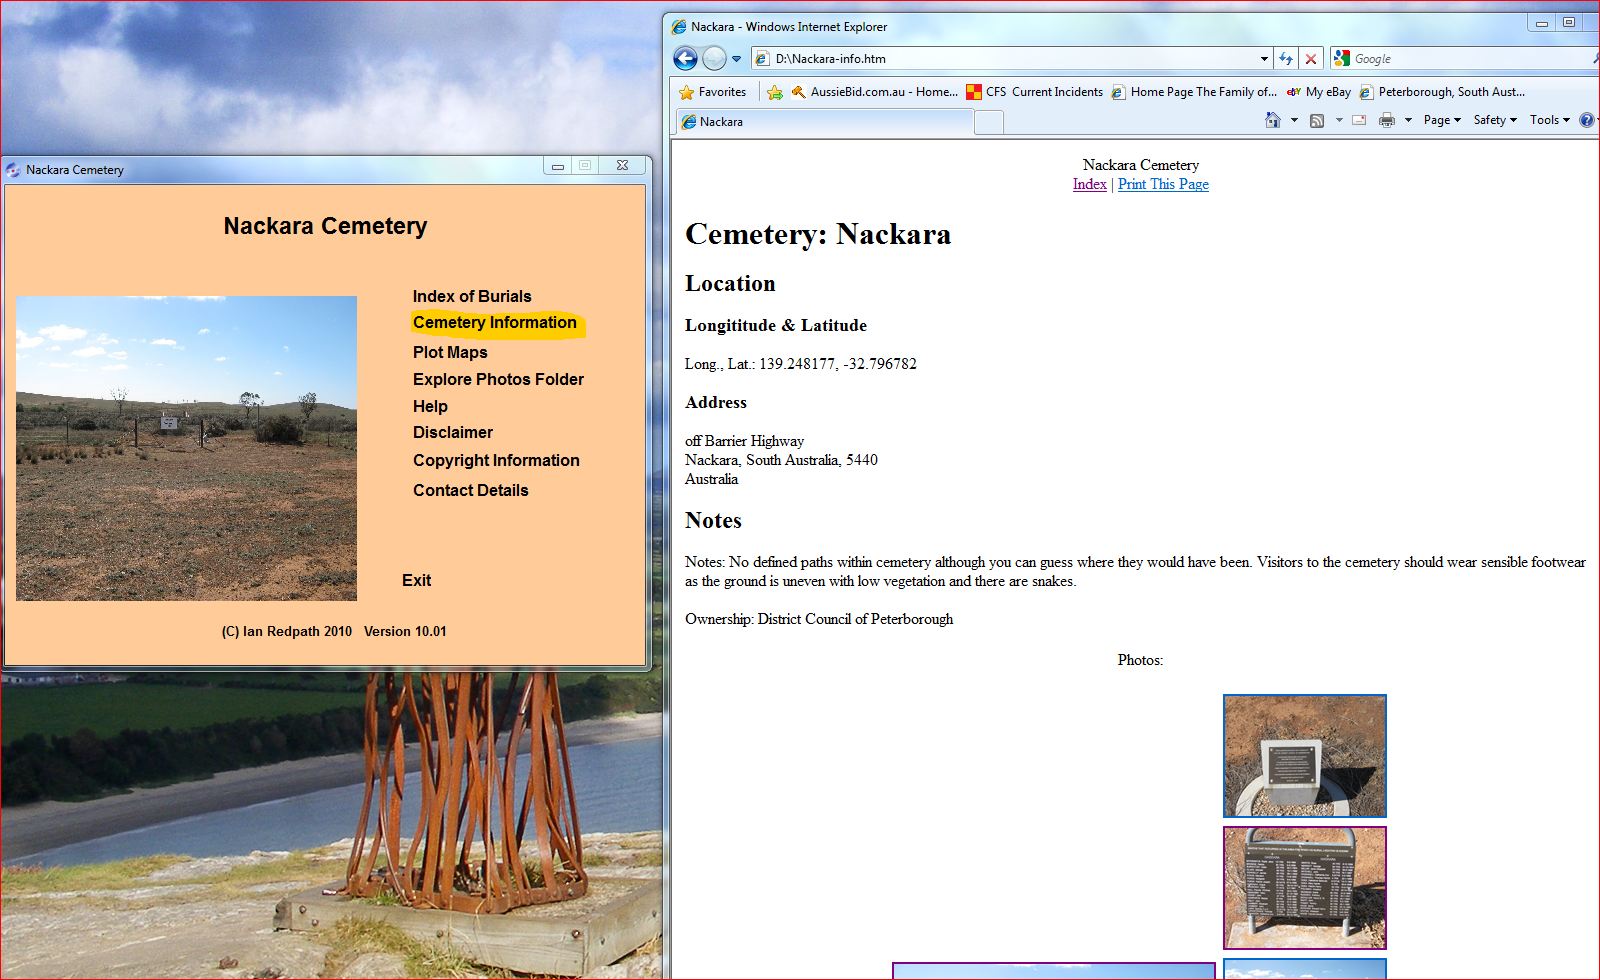Open the Safety menu
Viewport: 1600px width, 980px height.
[x=1495, y=120]
